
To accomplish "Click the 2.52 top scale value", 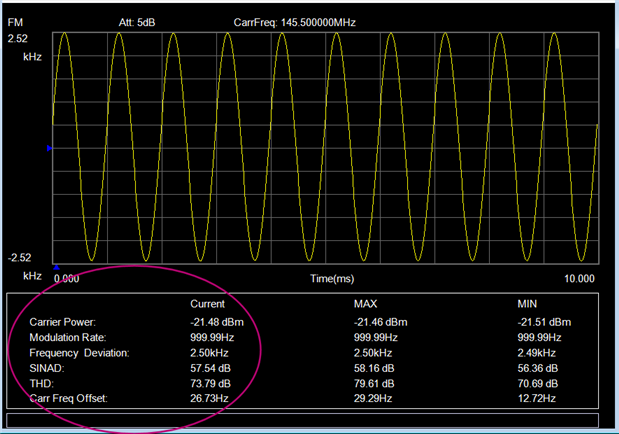I will point(18,39).
